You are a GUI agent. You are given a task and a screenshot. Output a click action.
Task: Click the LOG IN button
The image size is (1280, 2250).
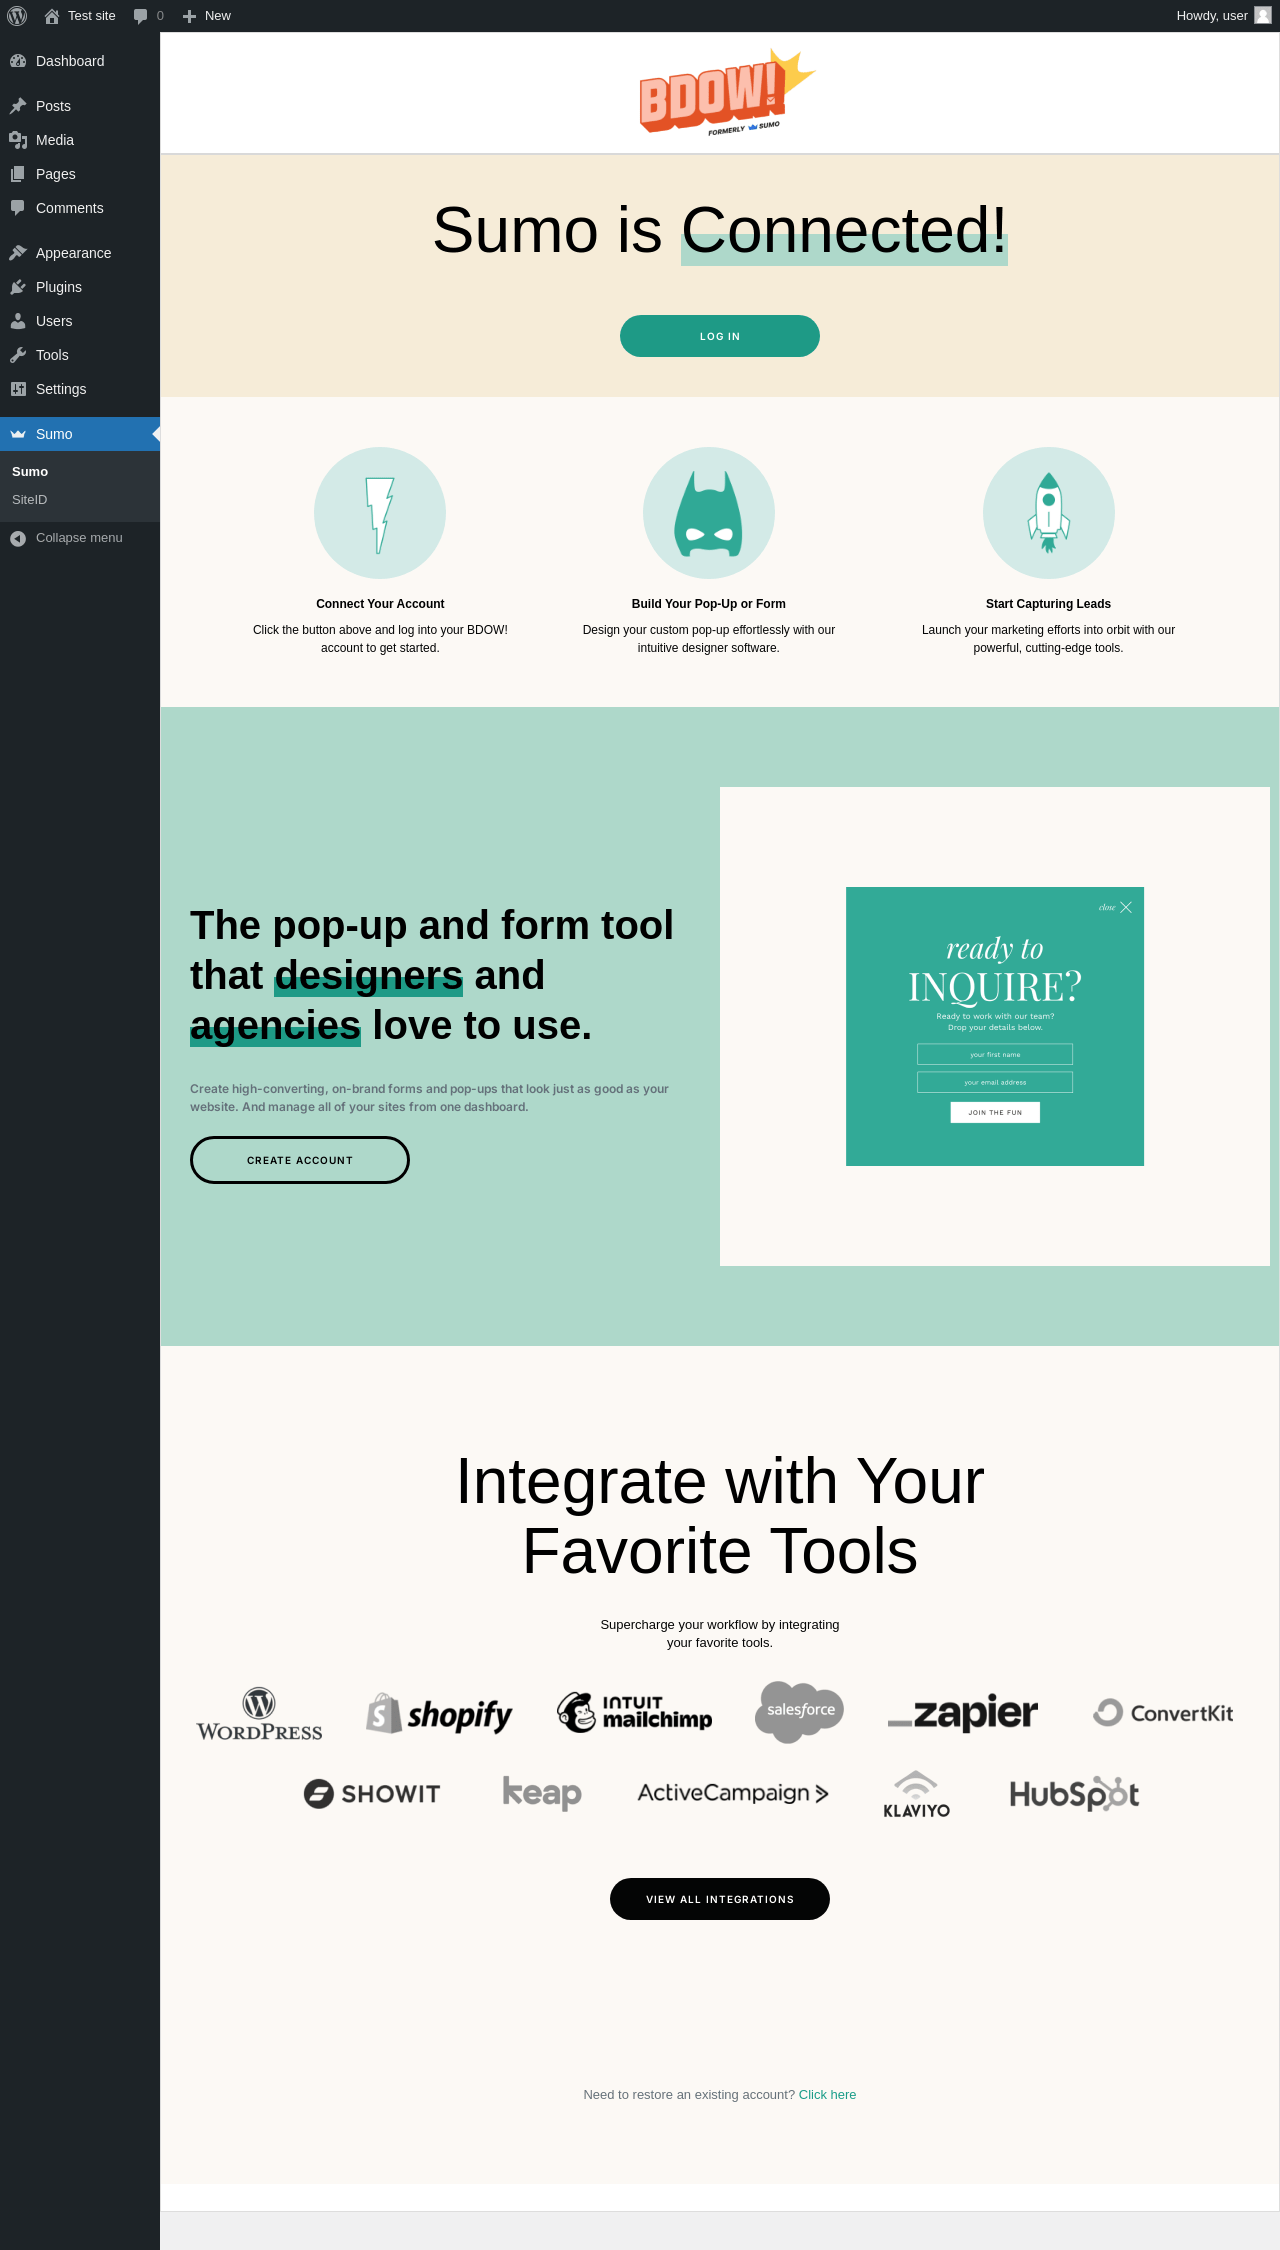click(720, 336)
